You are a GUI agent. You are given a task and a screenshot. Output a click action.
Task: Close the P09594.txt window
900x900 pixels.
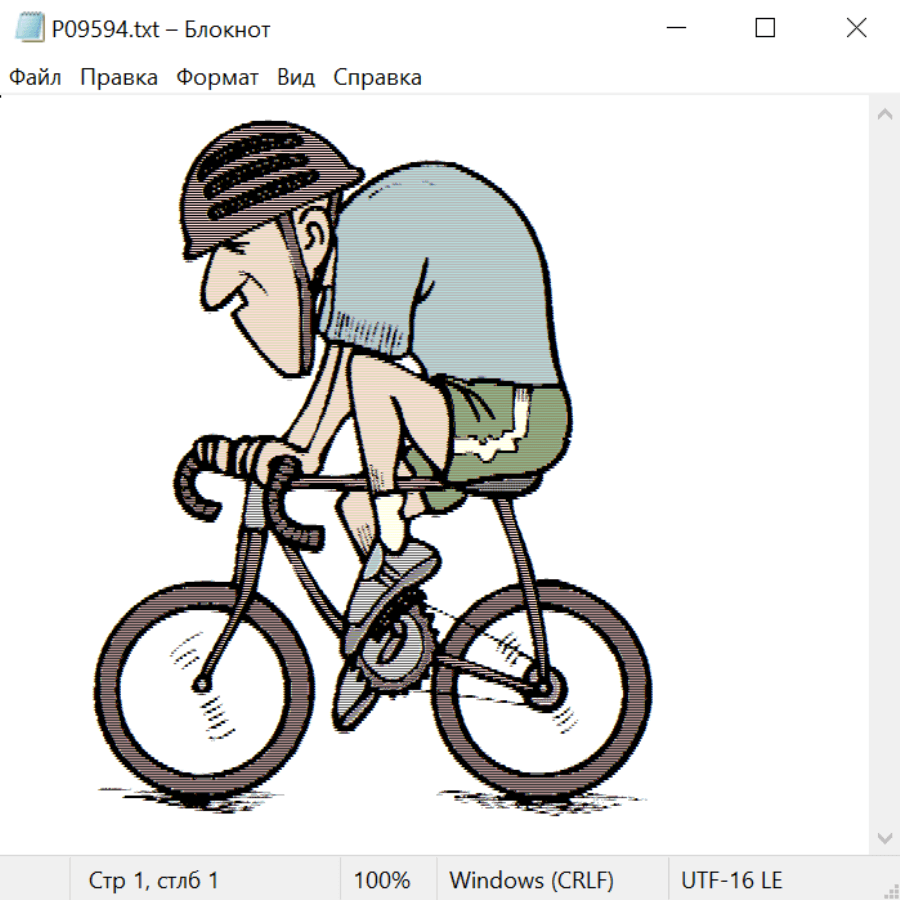pos(856,29)
